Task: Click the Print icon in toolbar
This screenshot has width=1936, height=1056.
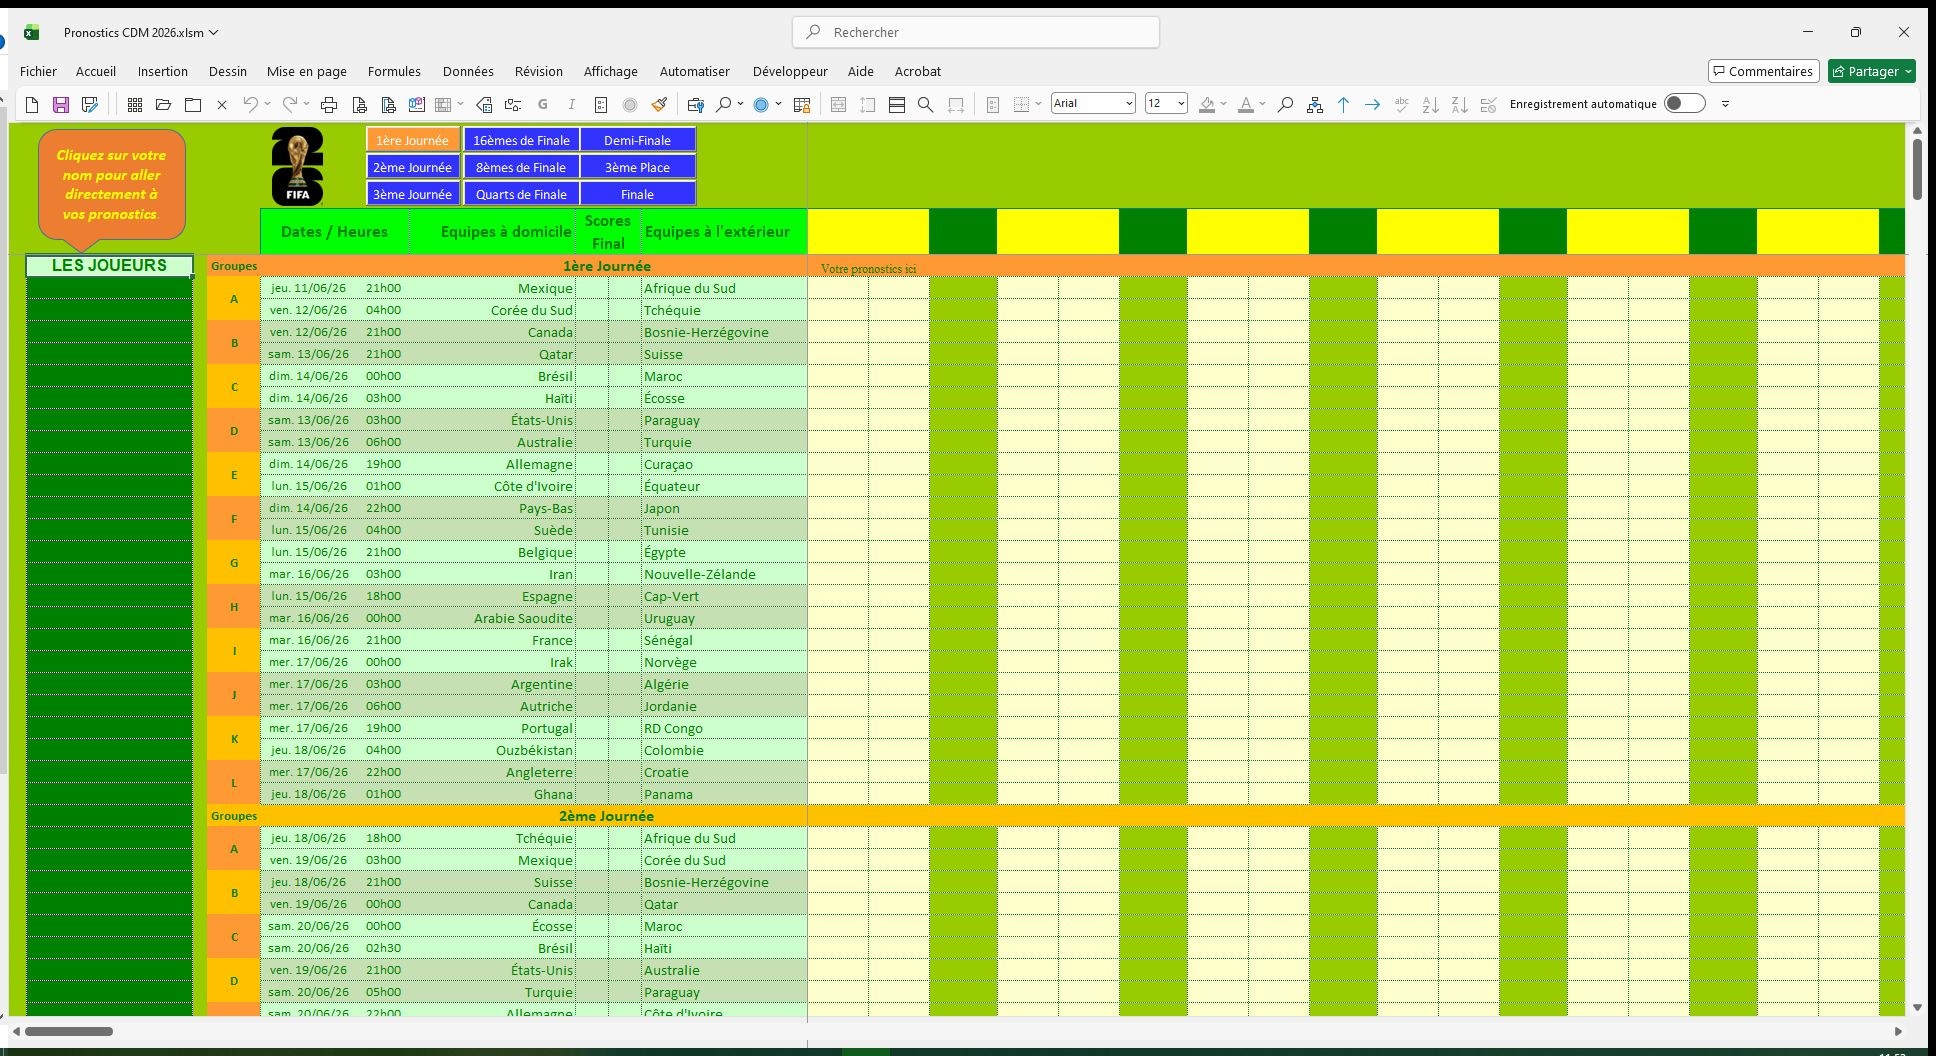Action: (329, 105)
